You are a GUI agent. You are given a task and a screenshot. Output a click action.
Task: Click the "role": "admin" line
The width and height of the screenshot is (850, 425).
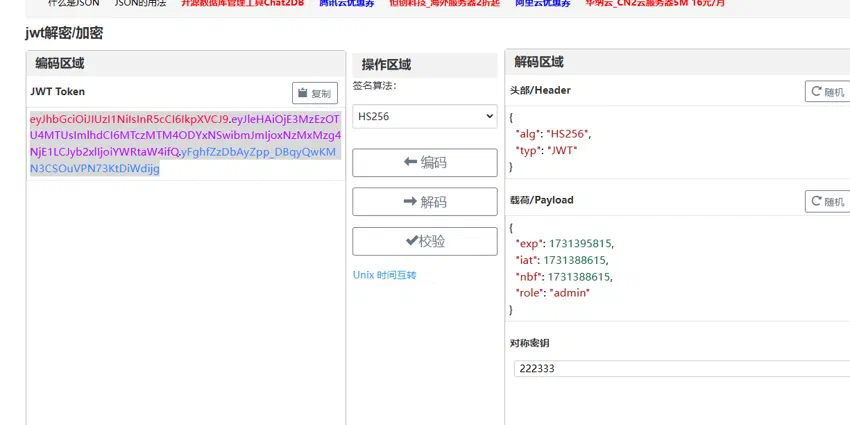(552, 293)
